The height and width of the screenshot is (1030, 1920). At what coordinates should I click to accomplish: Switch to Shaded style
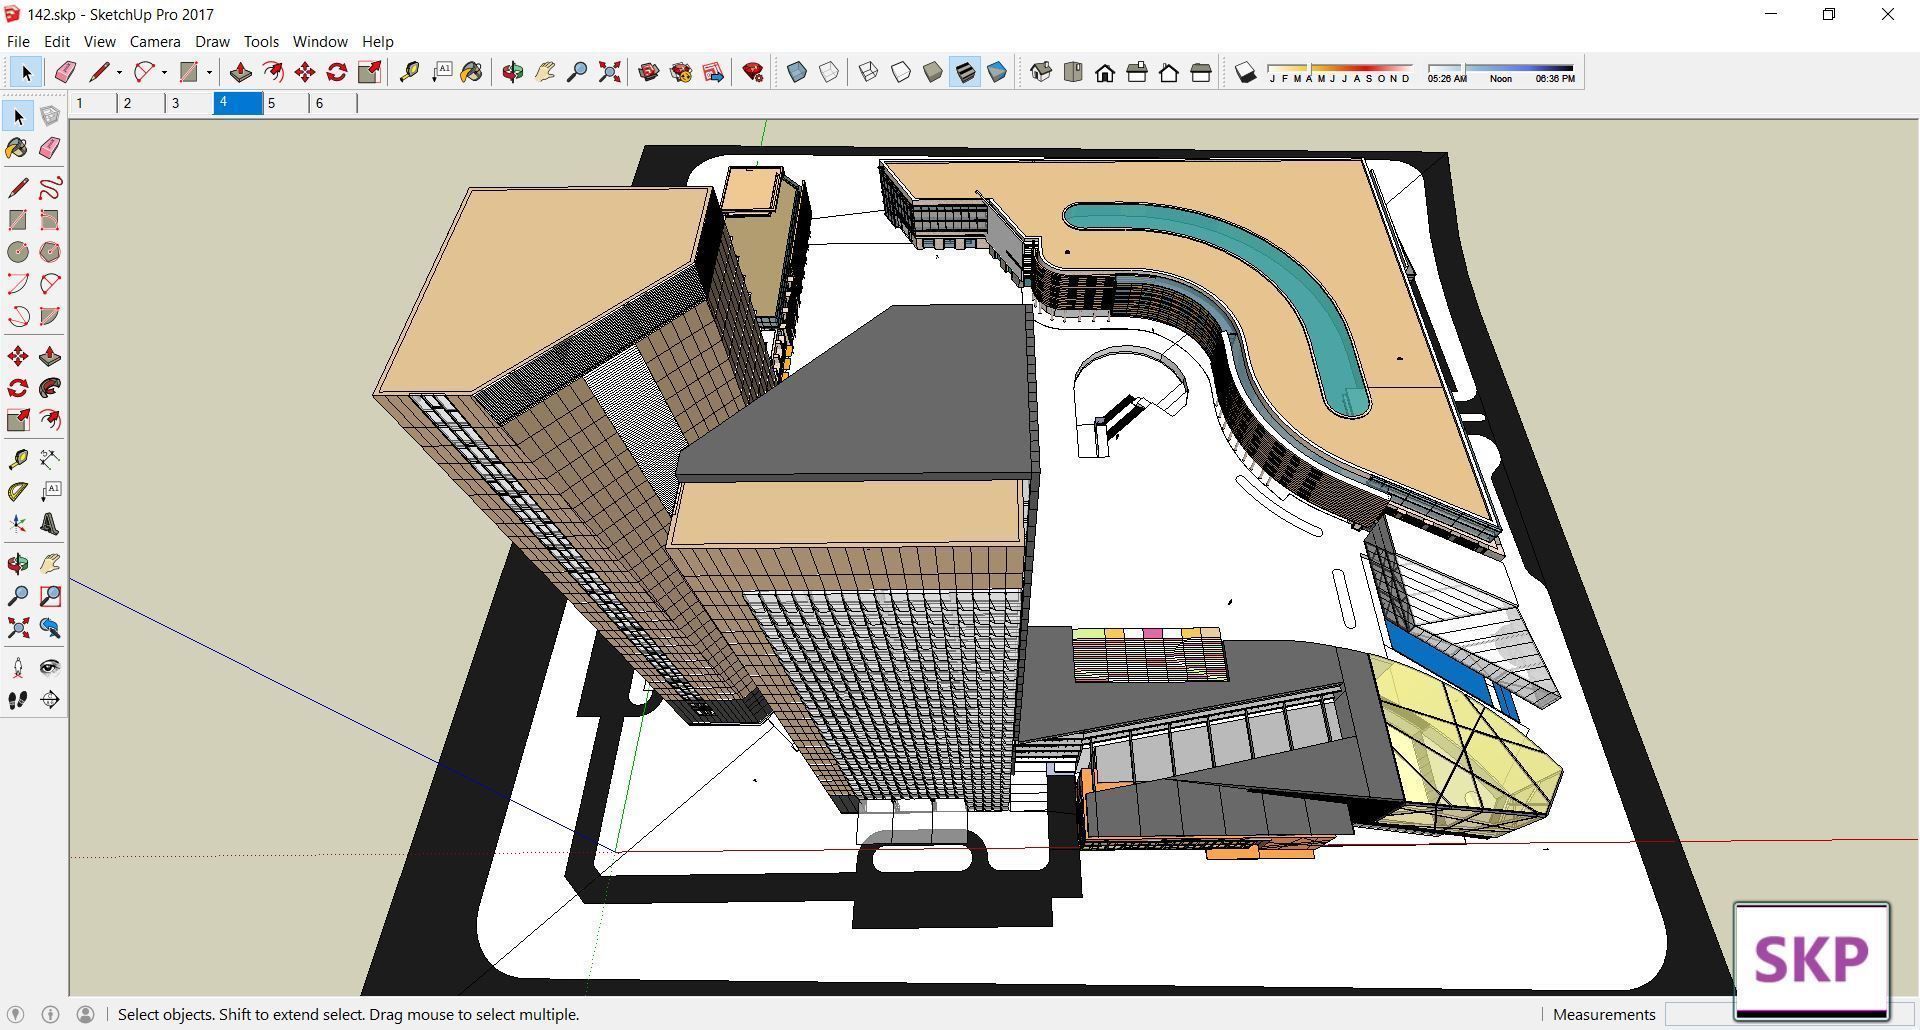[933, 72]
